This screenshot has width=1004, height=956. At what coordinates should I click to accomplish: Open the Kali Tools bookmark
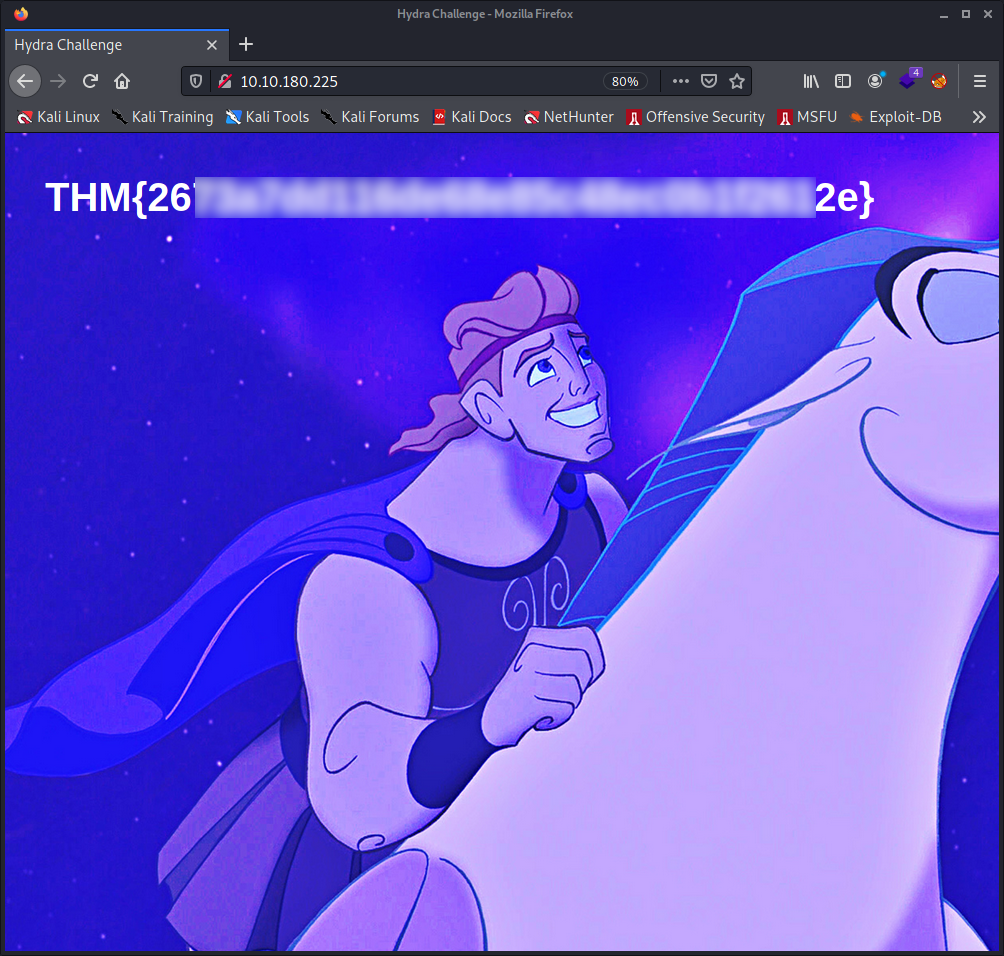[268, 117]
